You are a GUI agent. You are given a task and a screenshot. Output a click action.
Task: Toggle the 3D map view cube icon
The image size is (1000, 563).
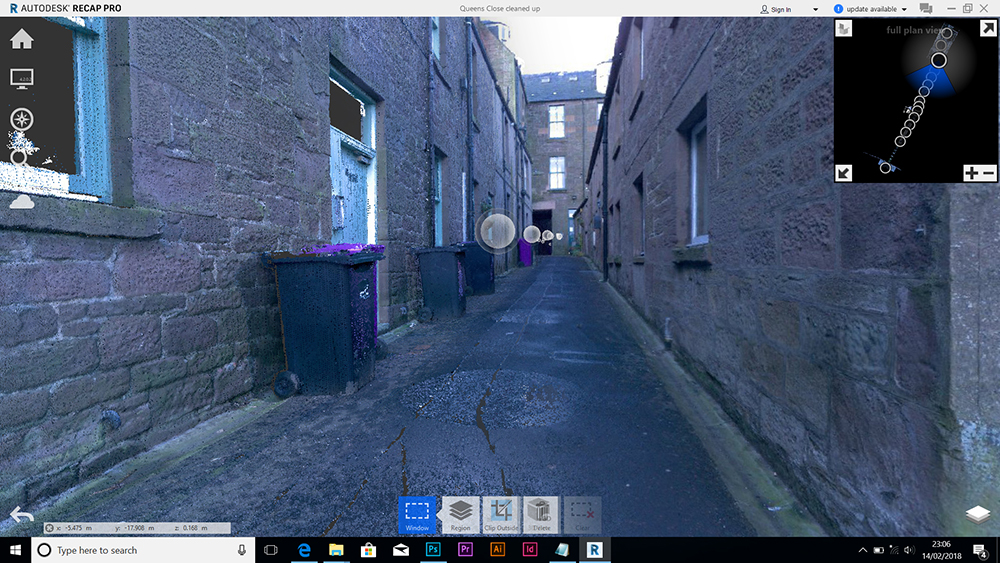(x=844, y=29)
